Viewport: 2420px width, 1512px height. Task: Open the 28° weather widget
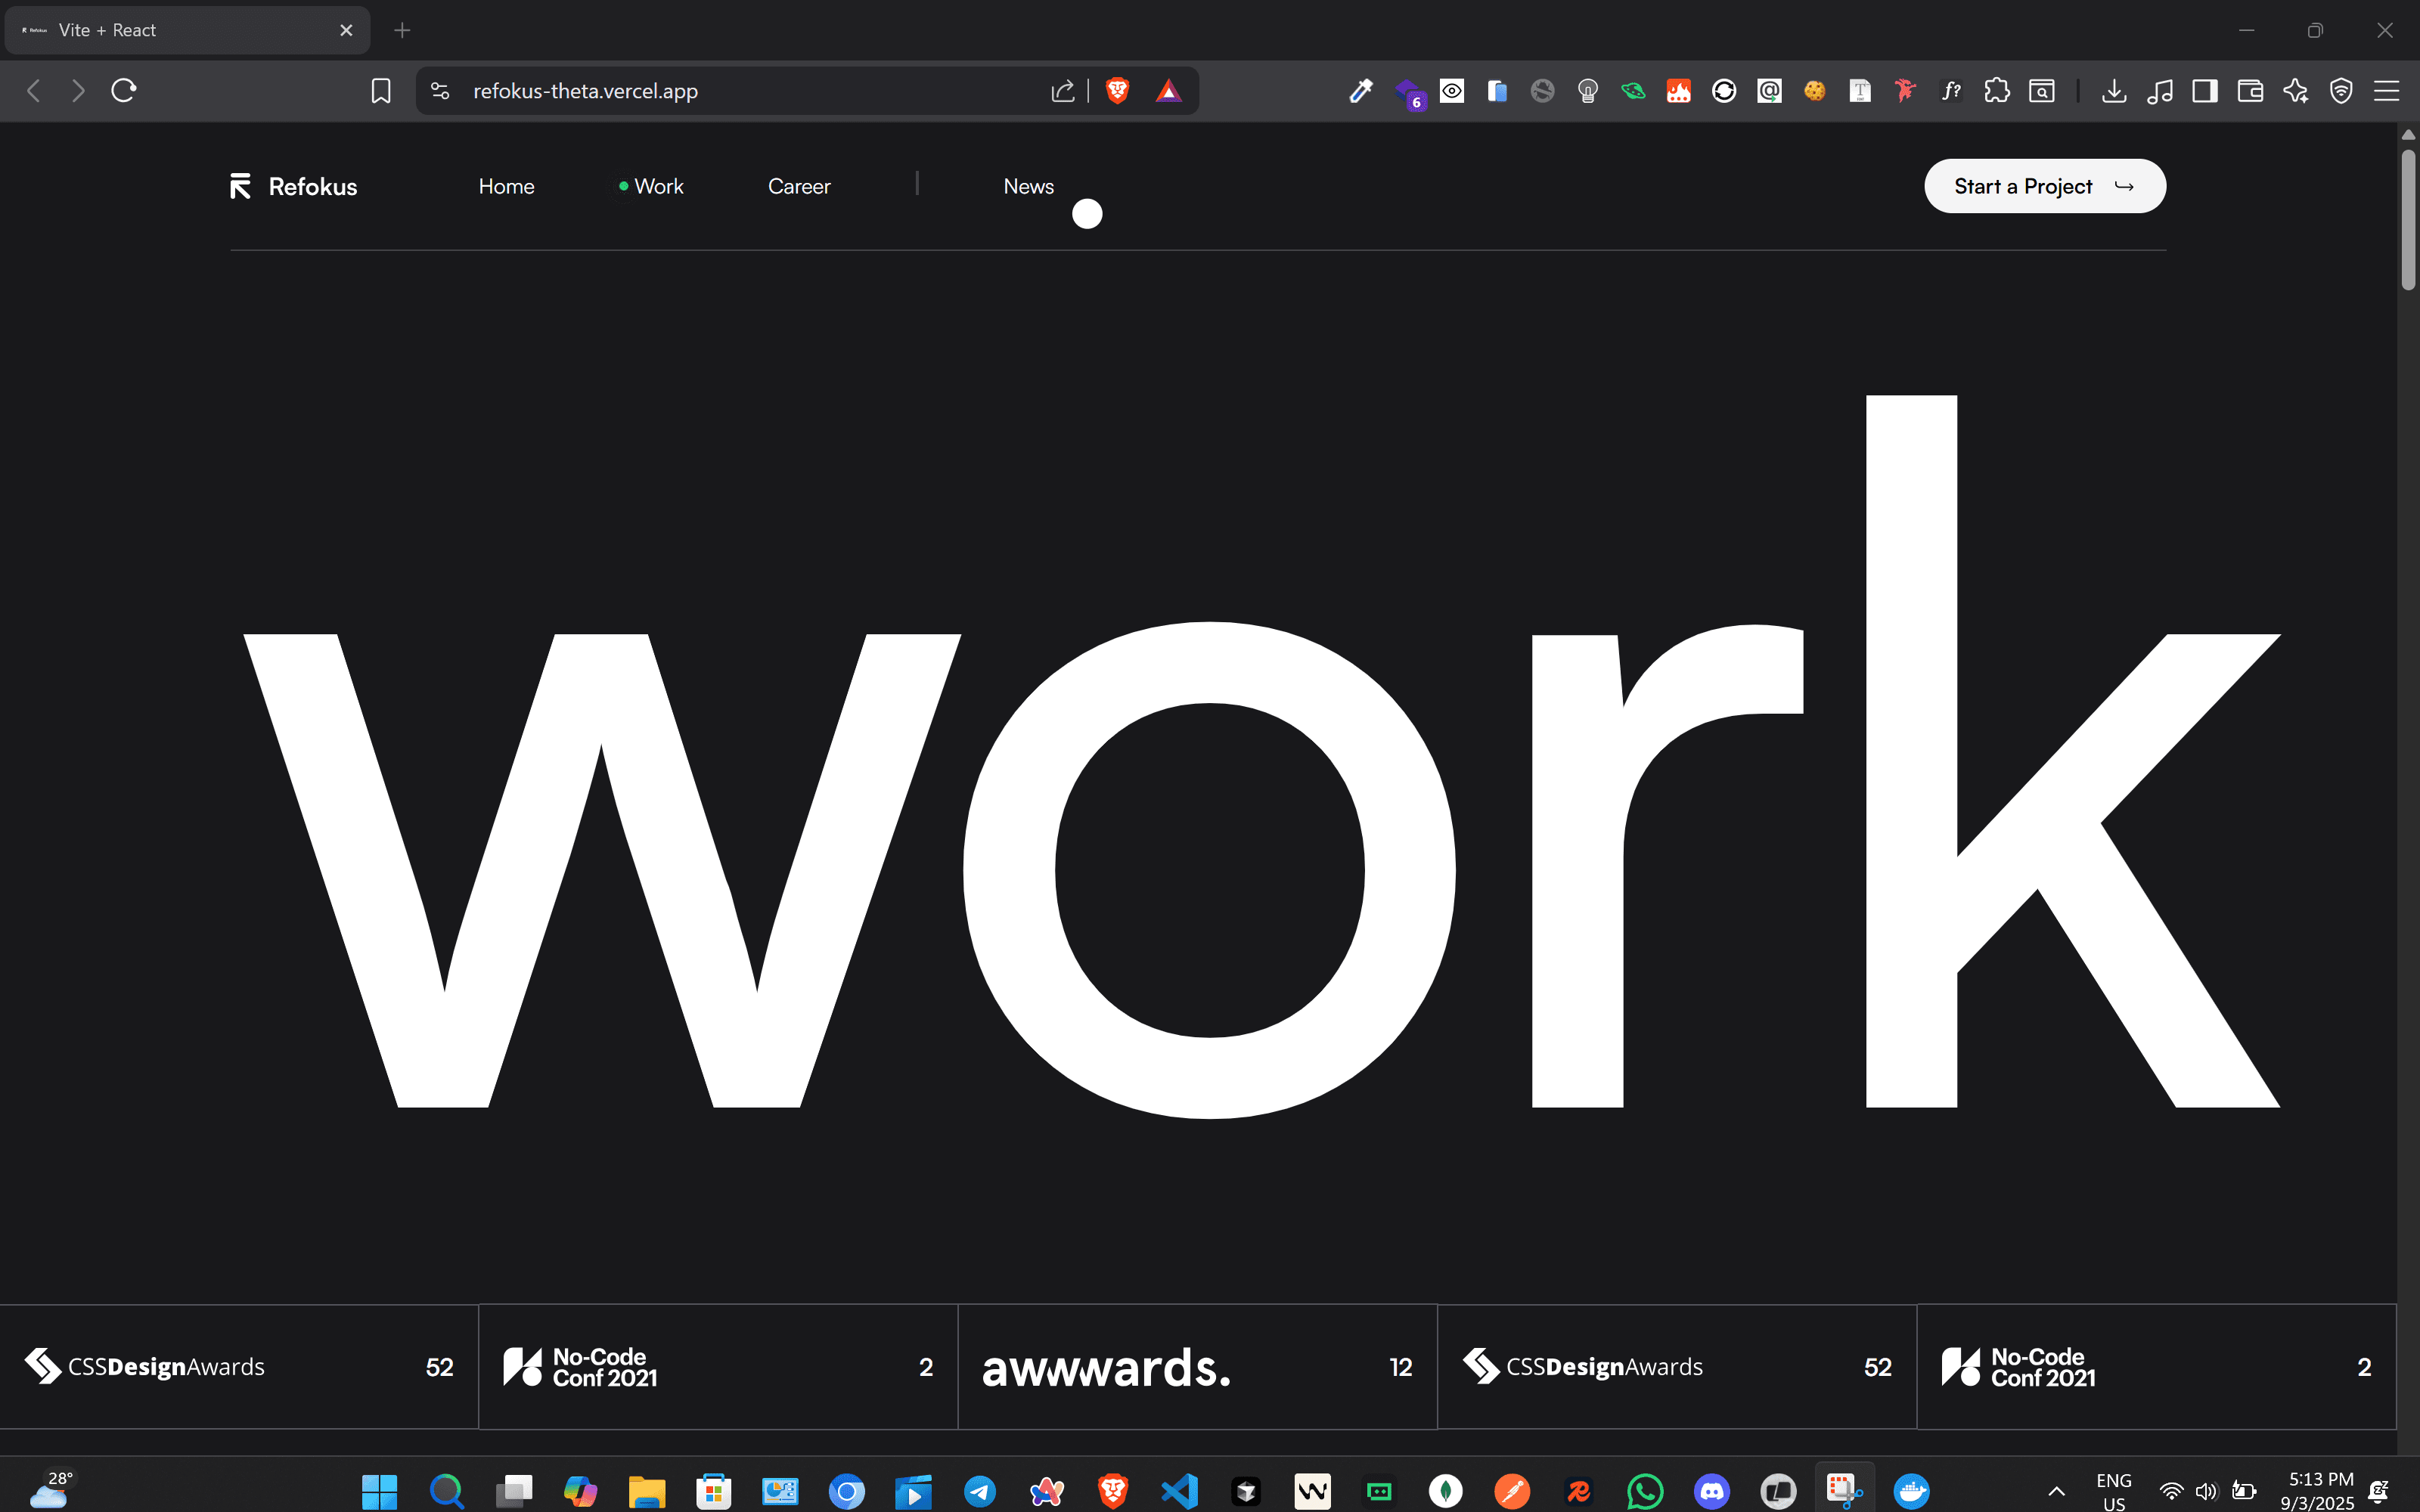[50, 1489]
